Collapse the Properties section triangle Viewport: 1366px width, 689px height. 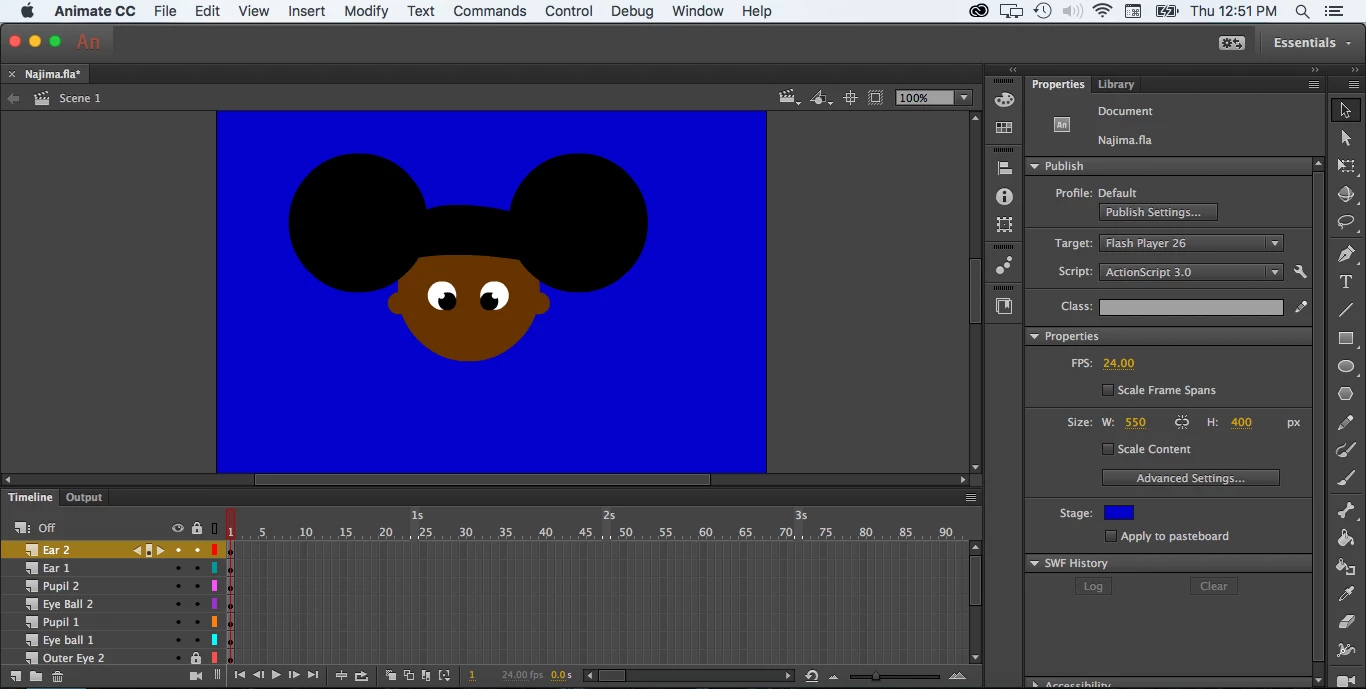point(1034,336)
